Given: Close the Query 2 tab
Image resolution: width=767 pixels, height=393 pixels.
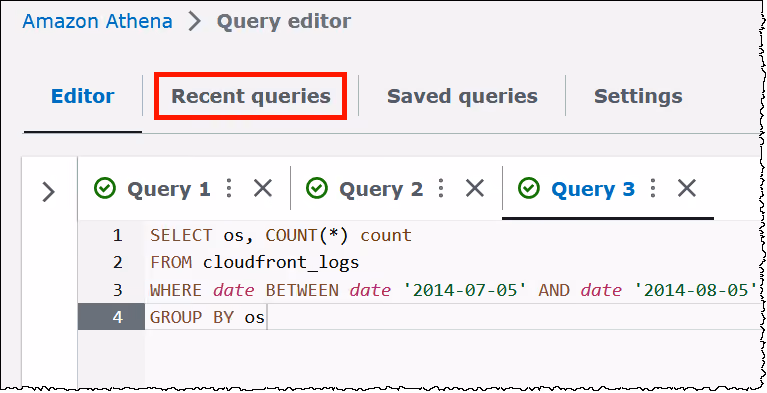Looking at the screenshot, I should 474,188.
